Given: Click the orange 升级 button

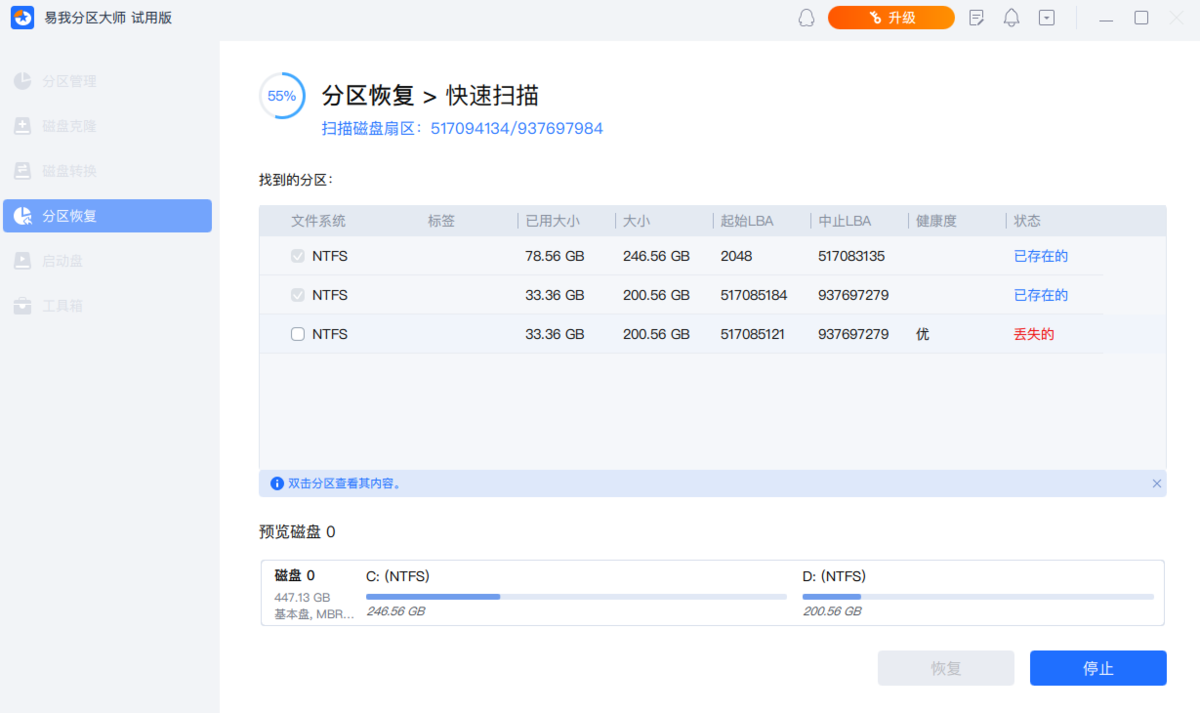Looking at the screenshot, I should 891,17.
